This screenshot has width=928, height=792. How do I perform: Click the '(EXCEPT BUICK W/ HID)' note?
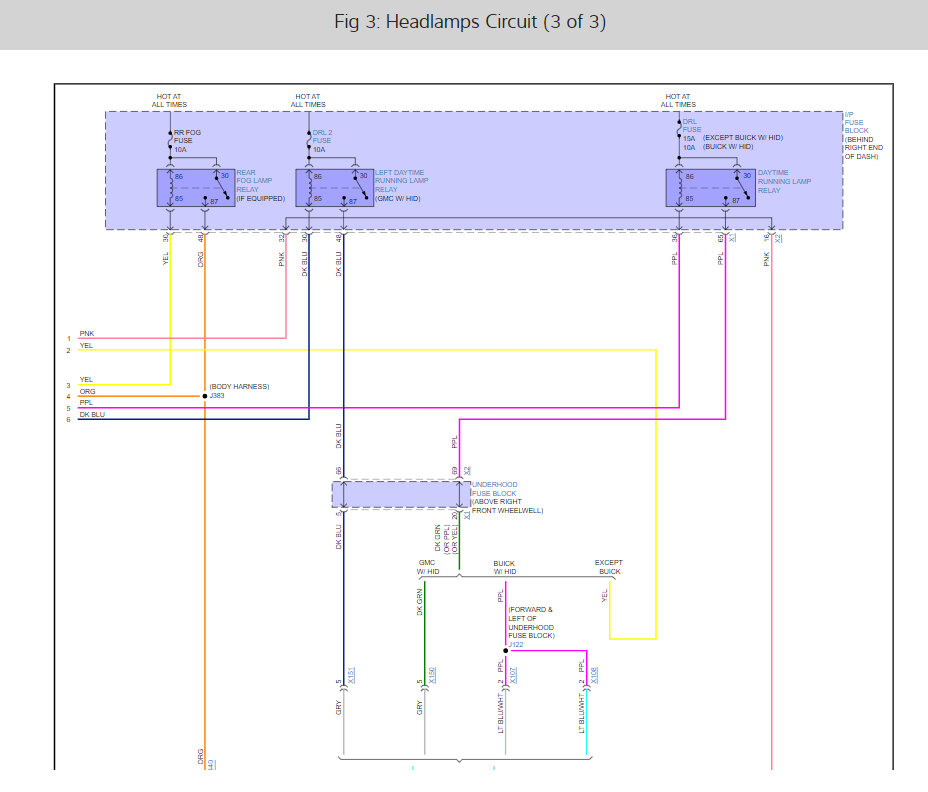point(743,137)
